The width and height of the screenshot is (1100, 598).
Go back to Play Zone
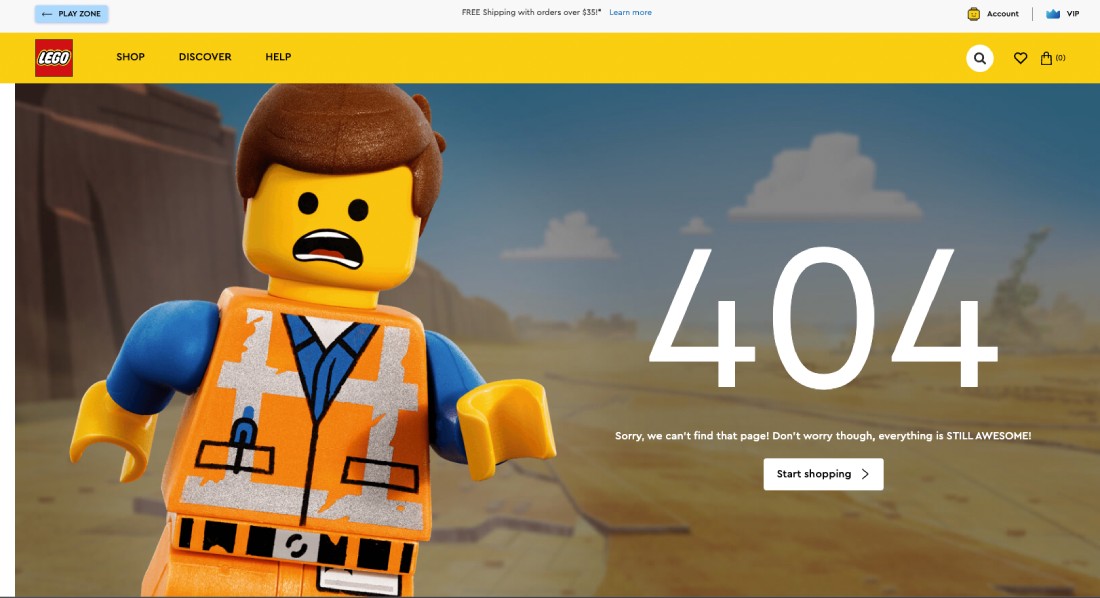72,14
